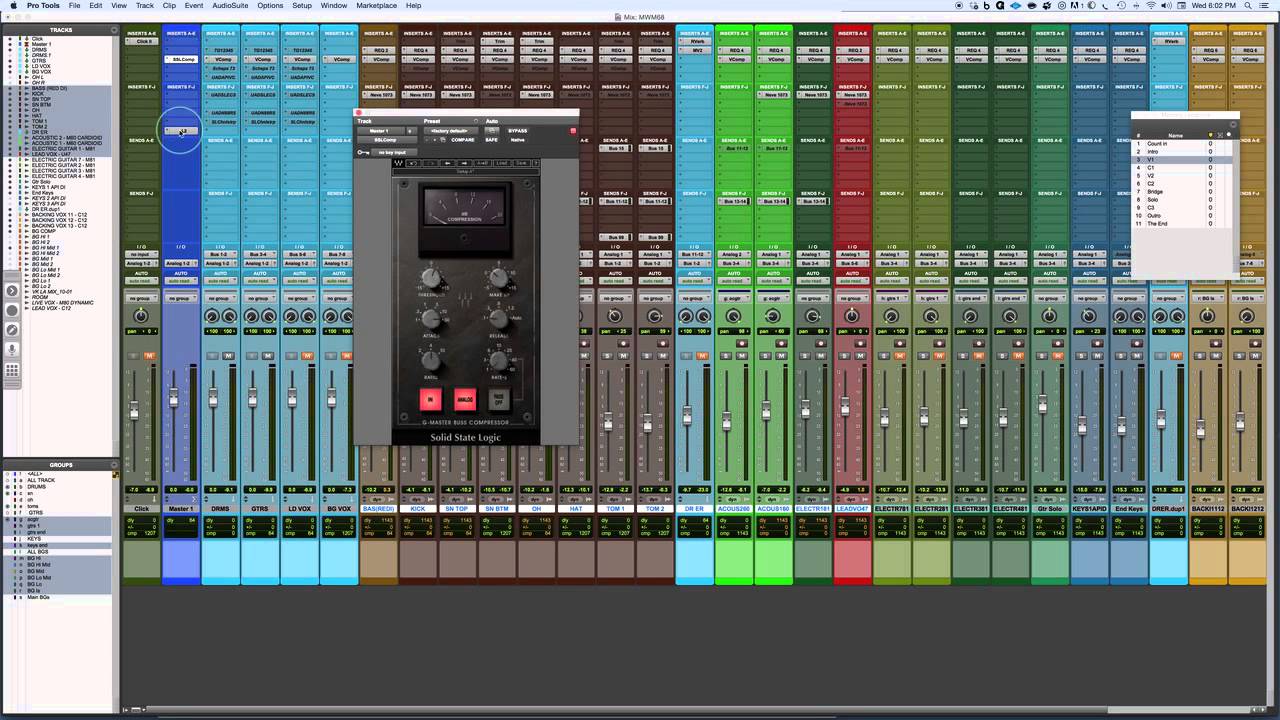
Task: Open the SSLComp insert on Master 1 track
Action: (181, 59)
